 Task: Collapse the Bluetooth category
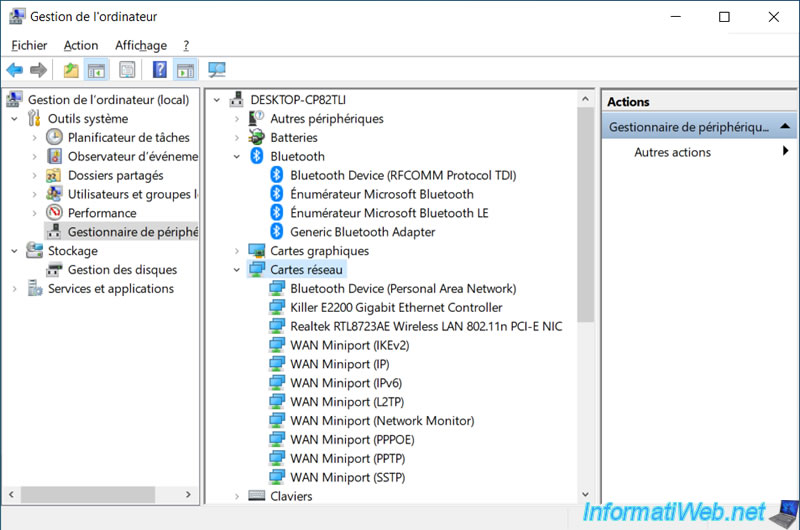(x=237, y=157)
